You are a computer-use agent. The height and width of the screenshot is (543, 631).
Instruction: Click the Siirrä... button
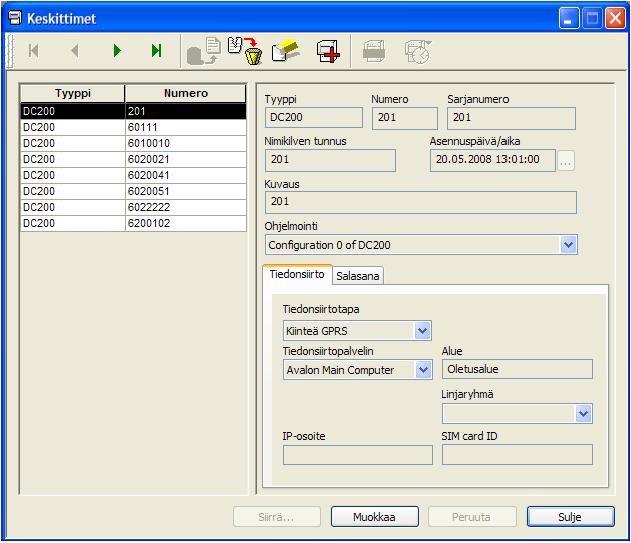(277, 517)
